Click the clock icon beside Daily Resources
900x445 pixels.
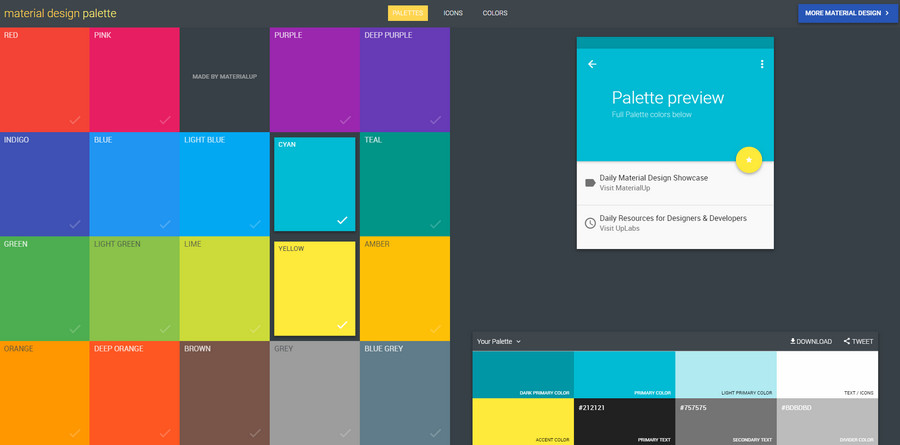590,223
